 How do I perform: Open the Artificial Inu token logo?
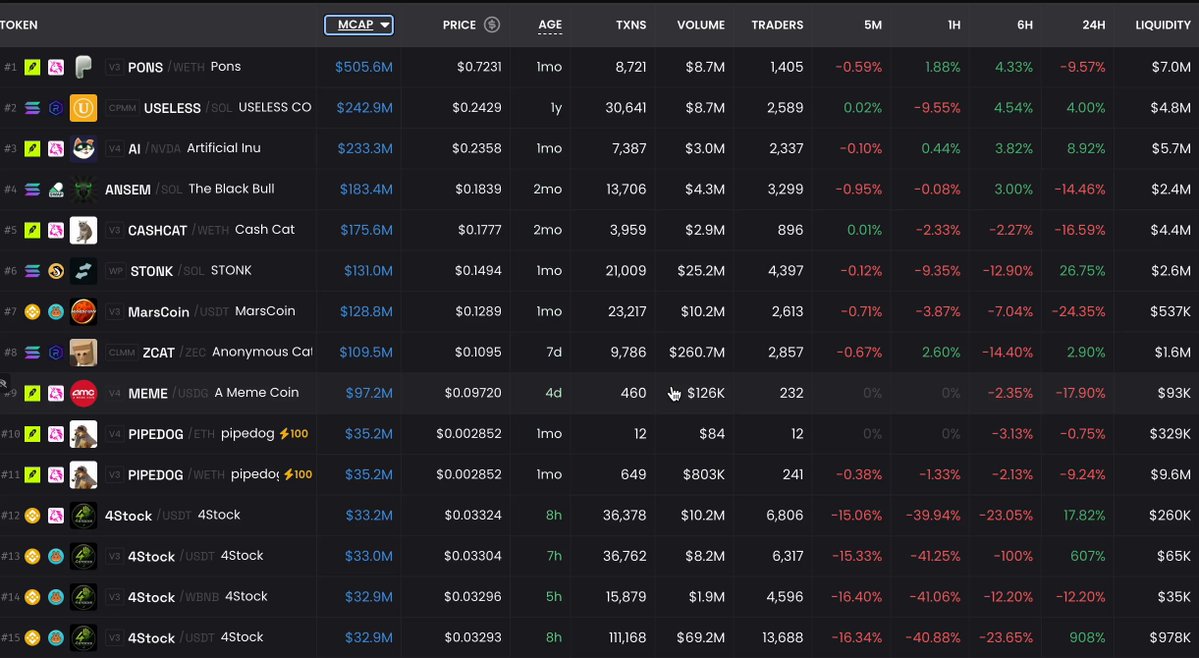tap(83, 148)
